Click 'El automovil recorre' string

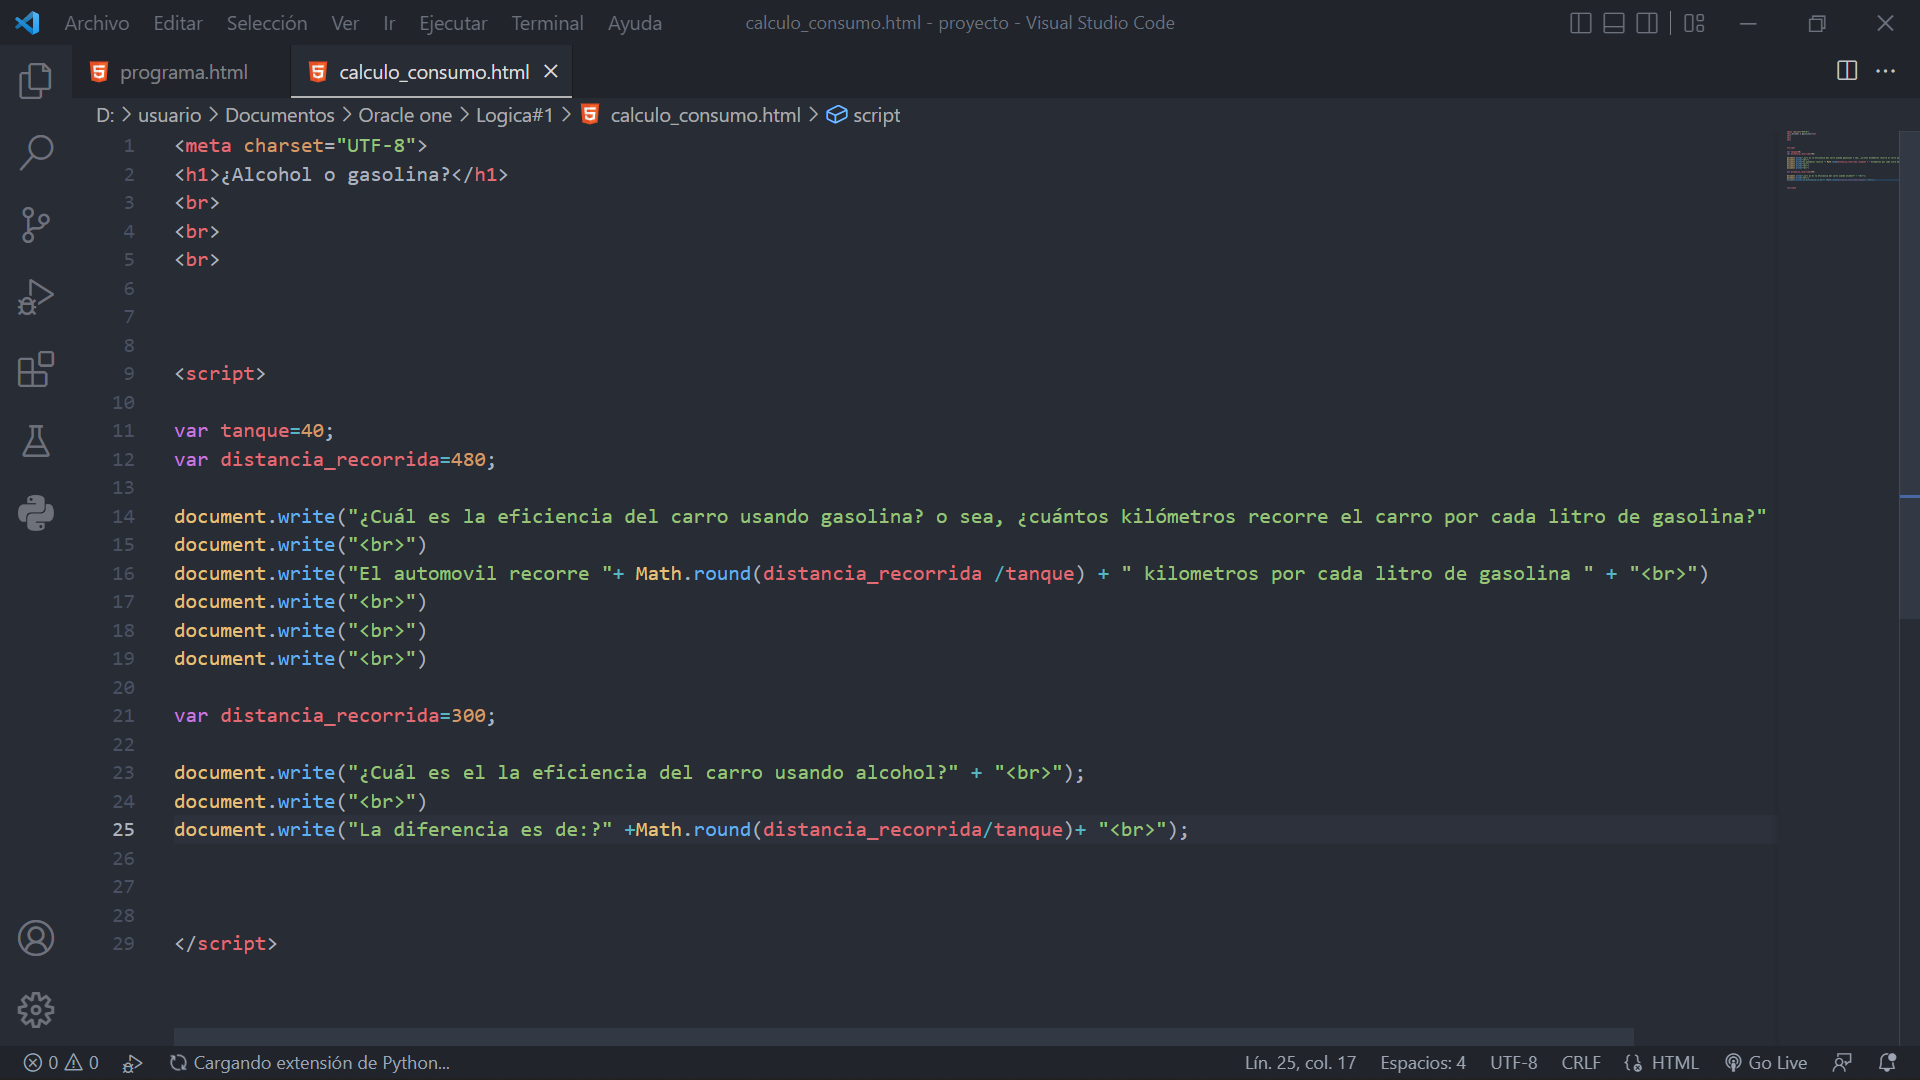pyautogui.click(x=480, y=574)
